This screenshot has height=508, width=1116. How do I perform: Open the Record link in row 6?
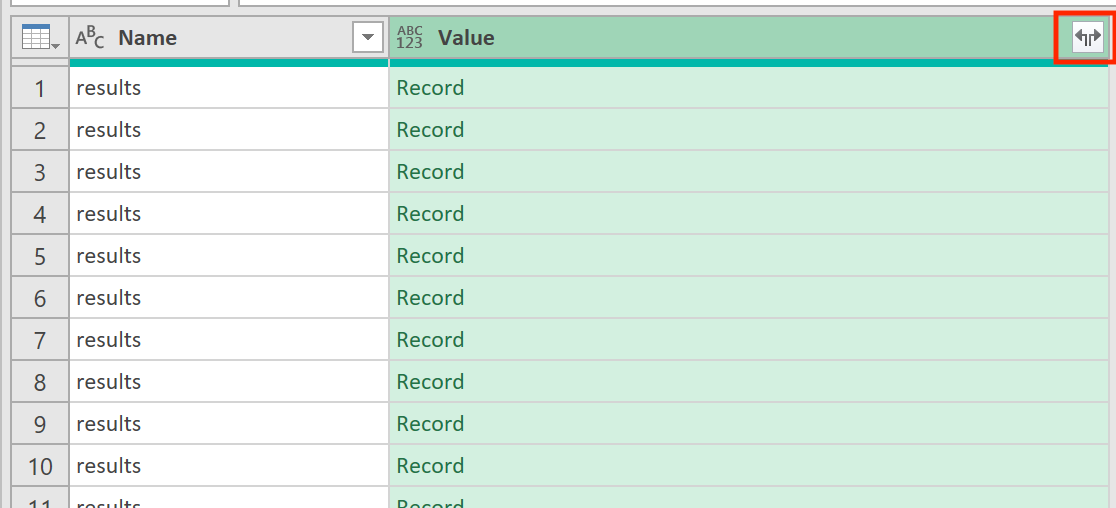[430, 298]
